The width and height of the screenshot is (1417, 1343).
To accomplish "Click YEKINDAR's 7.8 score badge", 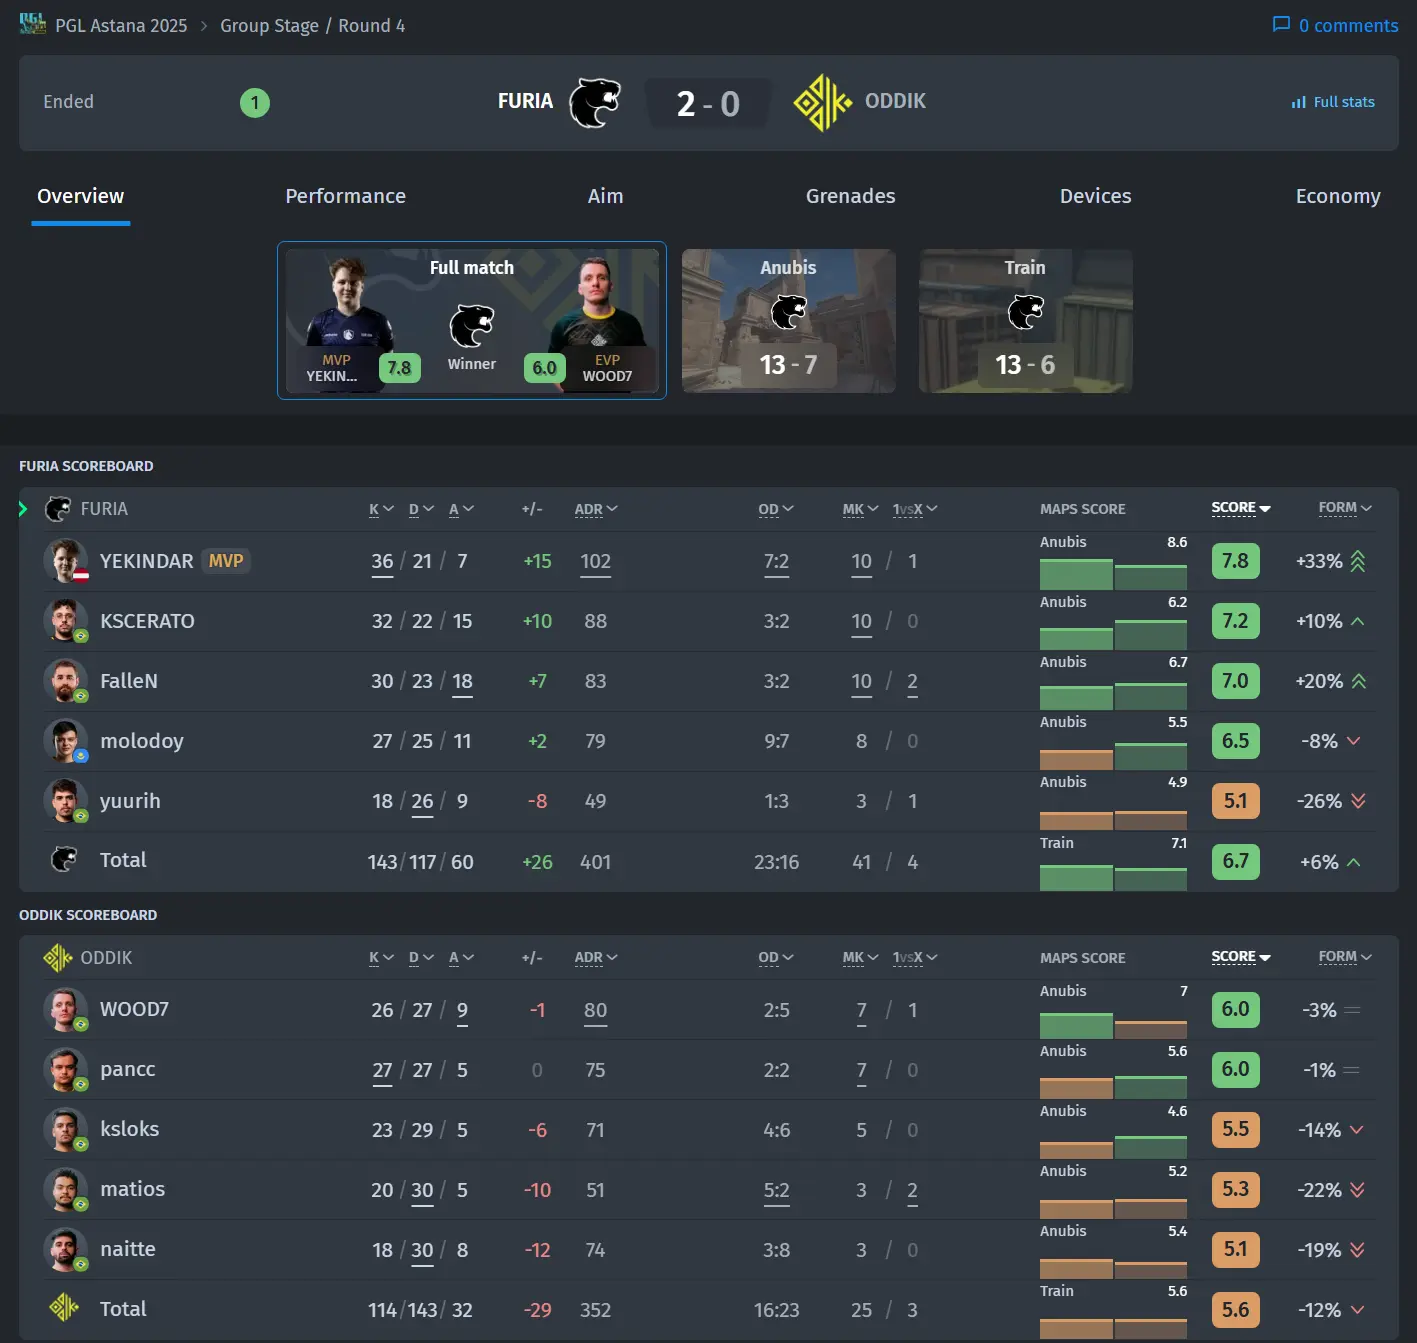I will coord(1235,561).
